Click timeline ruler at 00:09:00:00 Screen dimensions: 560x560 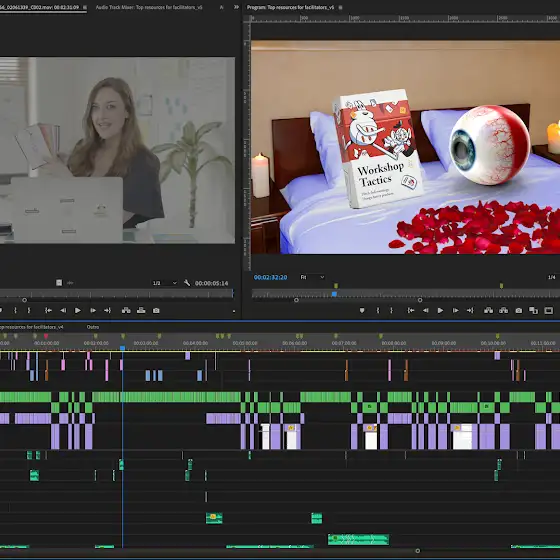point(444,343)
